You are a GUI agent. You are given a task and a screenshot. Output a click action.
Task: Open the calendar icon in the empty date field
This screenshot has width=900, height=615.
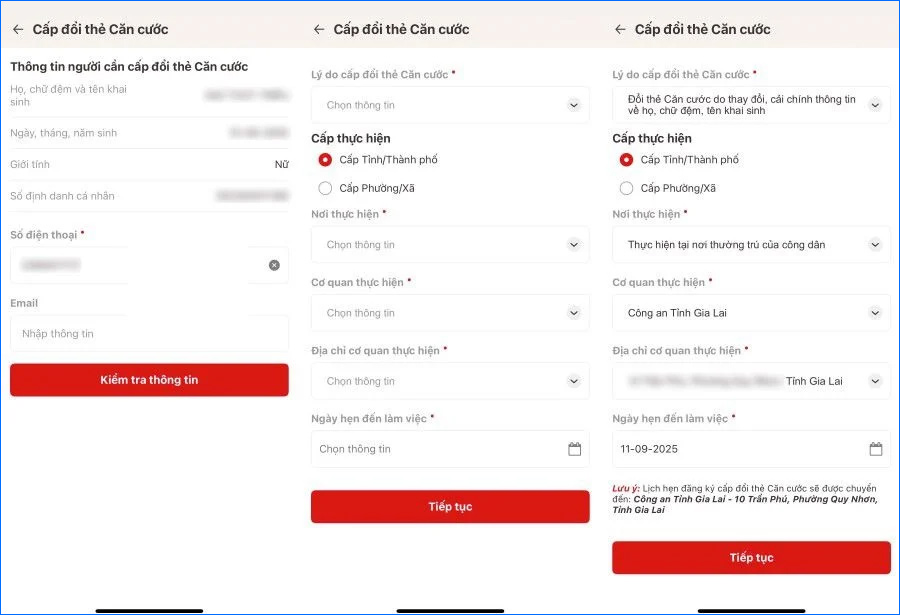click(575, 449)
